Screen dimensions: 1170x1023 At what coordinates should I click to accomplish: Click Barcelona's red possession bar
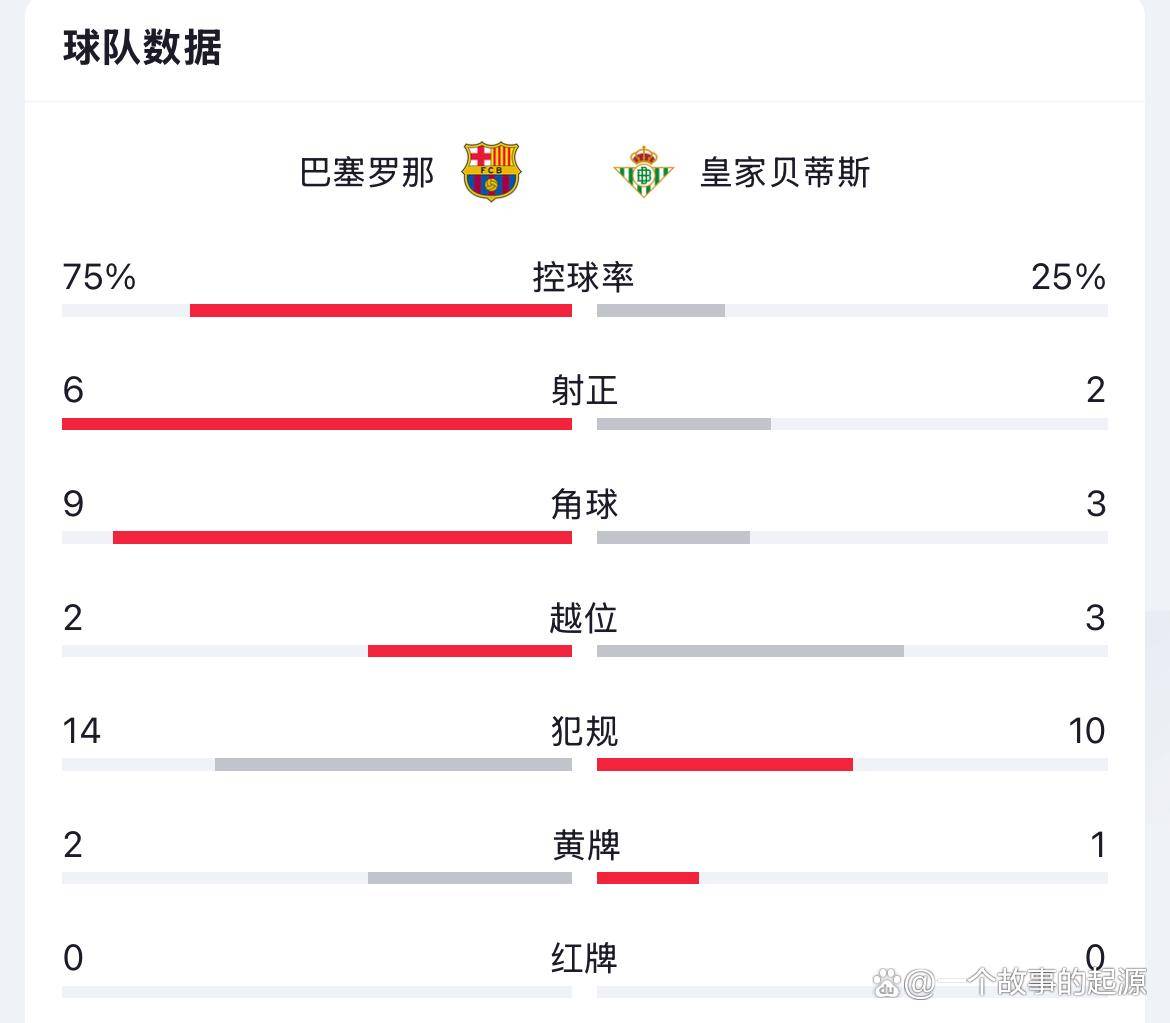pyautogui.click(x=380, y=310)
